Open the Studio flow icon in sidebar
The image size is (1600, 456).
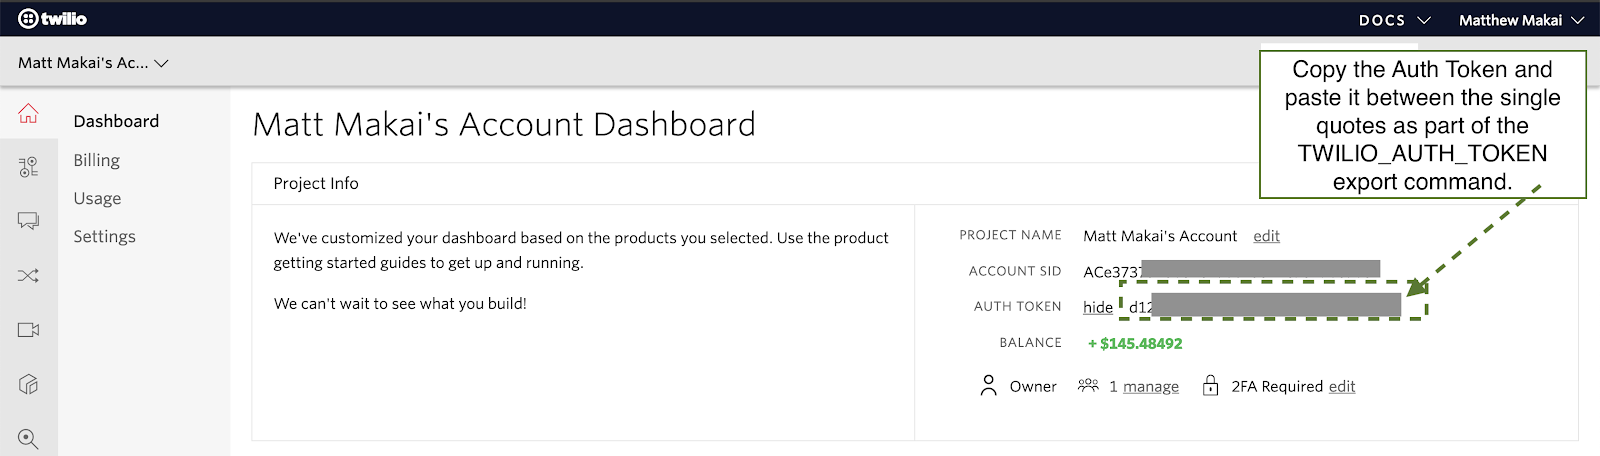click(28, 166)
